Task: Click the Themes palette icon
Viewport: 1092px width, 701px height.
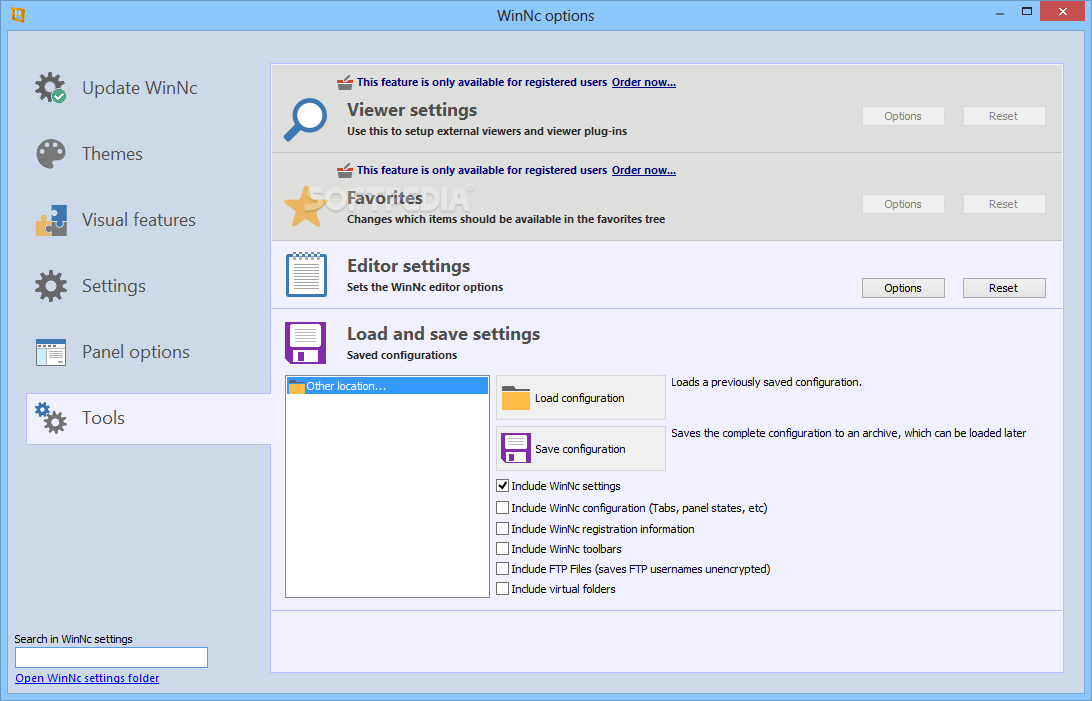Action: pyautogui.click(x=51, y=154)
